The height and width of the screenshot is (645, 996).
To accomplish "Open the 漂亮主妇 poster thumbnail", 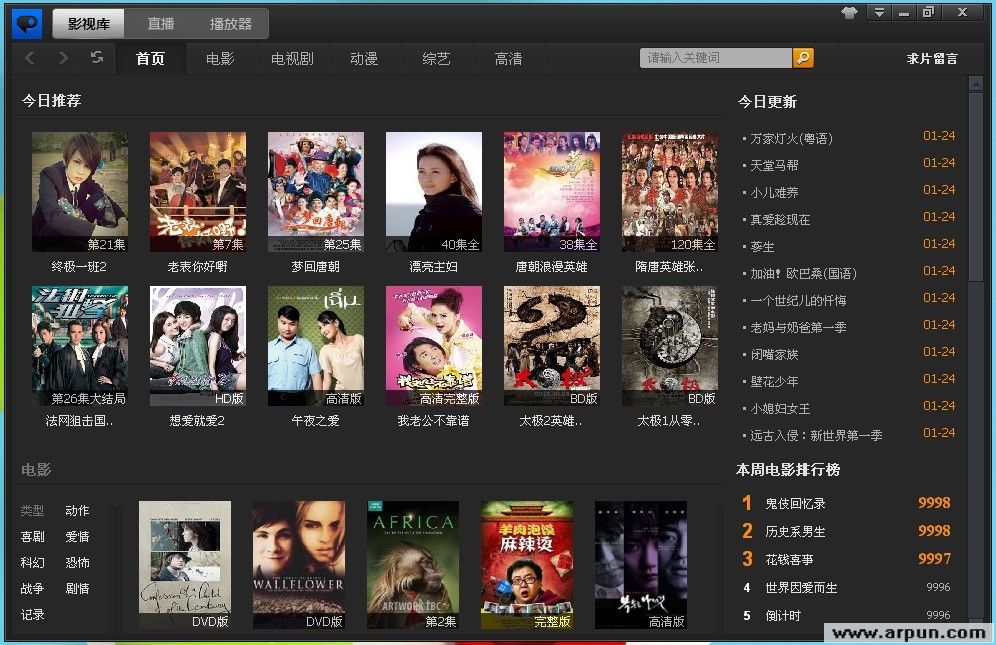I will 434,192.
